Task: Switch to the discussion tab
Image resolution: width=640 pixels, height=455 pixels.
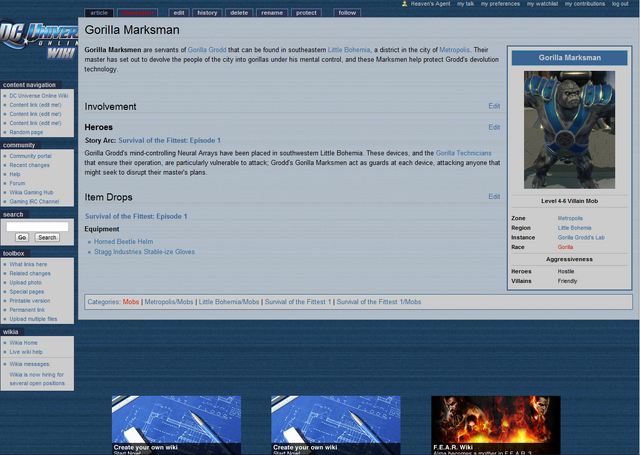Action: pyautogui.click(x=138, y=13)
